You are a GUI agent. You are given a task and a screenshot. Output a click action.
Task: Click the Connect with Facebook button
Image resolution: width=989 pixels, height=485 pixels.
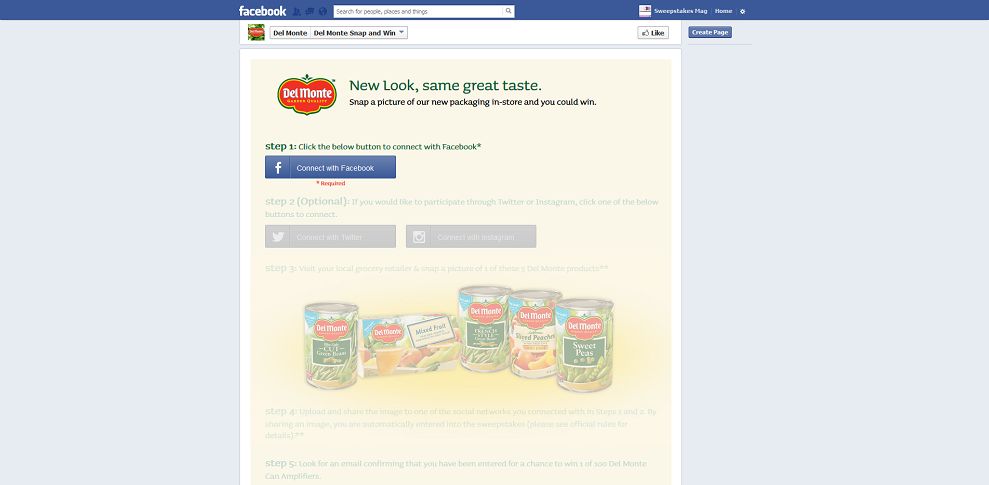pos(331,168)
